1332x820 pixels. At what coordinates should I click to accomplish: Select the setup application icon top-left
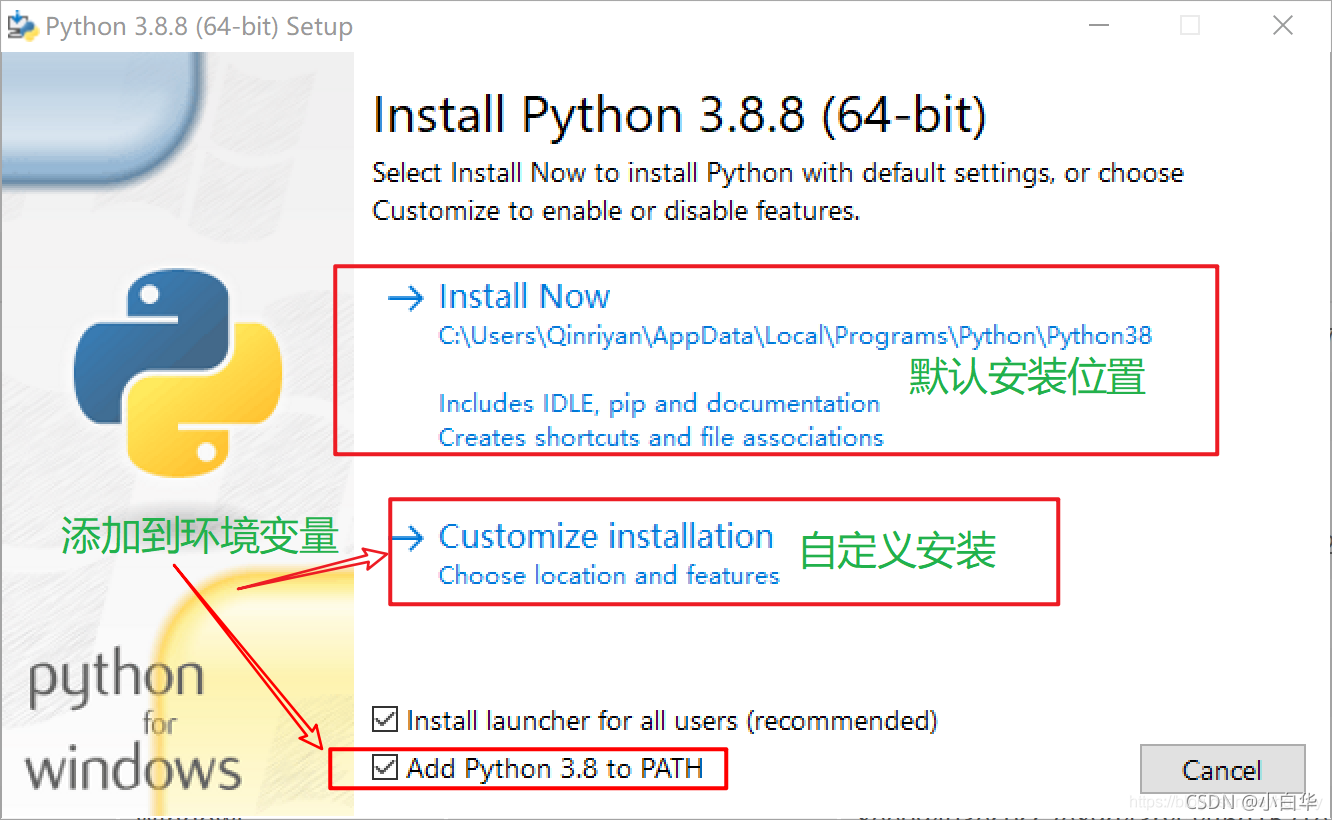click(x=22, y=25)
